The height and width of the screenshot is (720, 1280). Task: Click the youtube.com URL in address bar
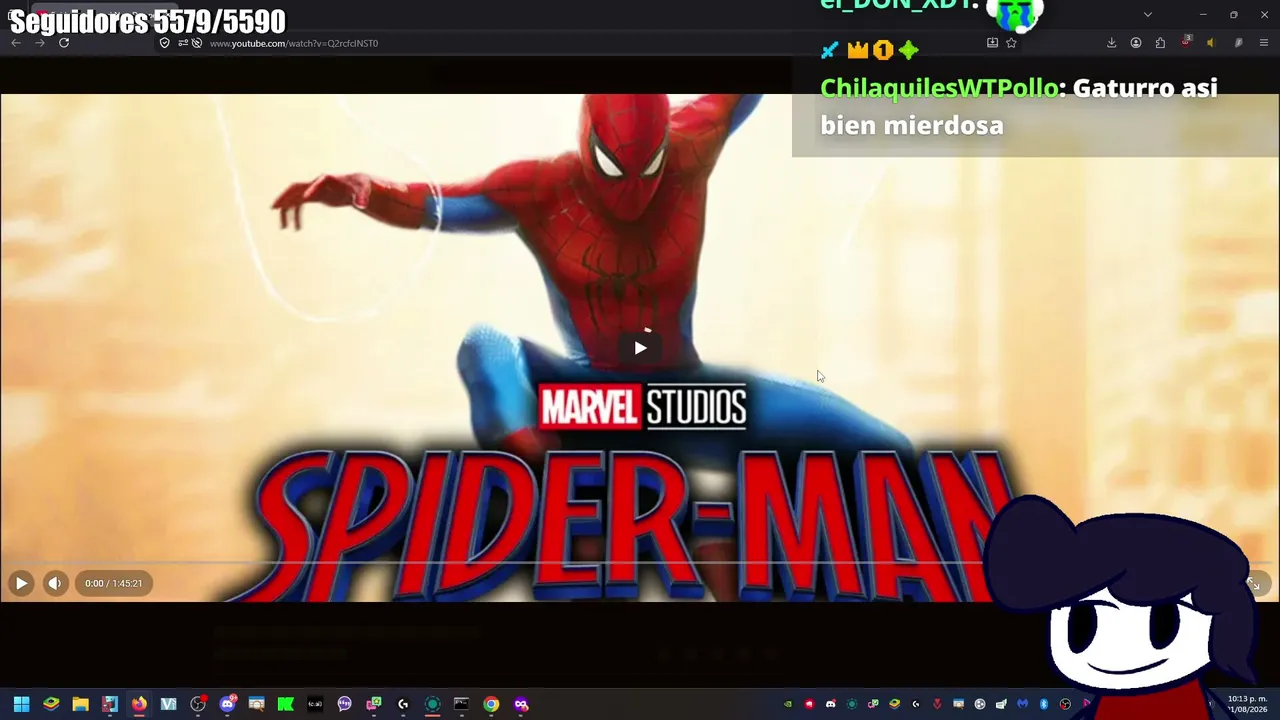coord(294,43)
